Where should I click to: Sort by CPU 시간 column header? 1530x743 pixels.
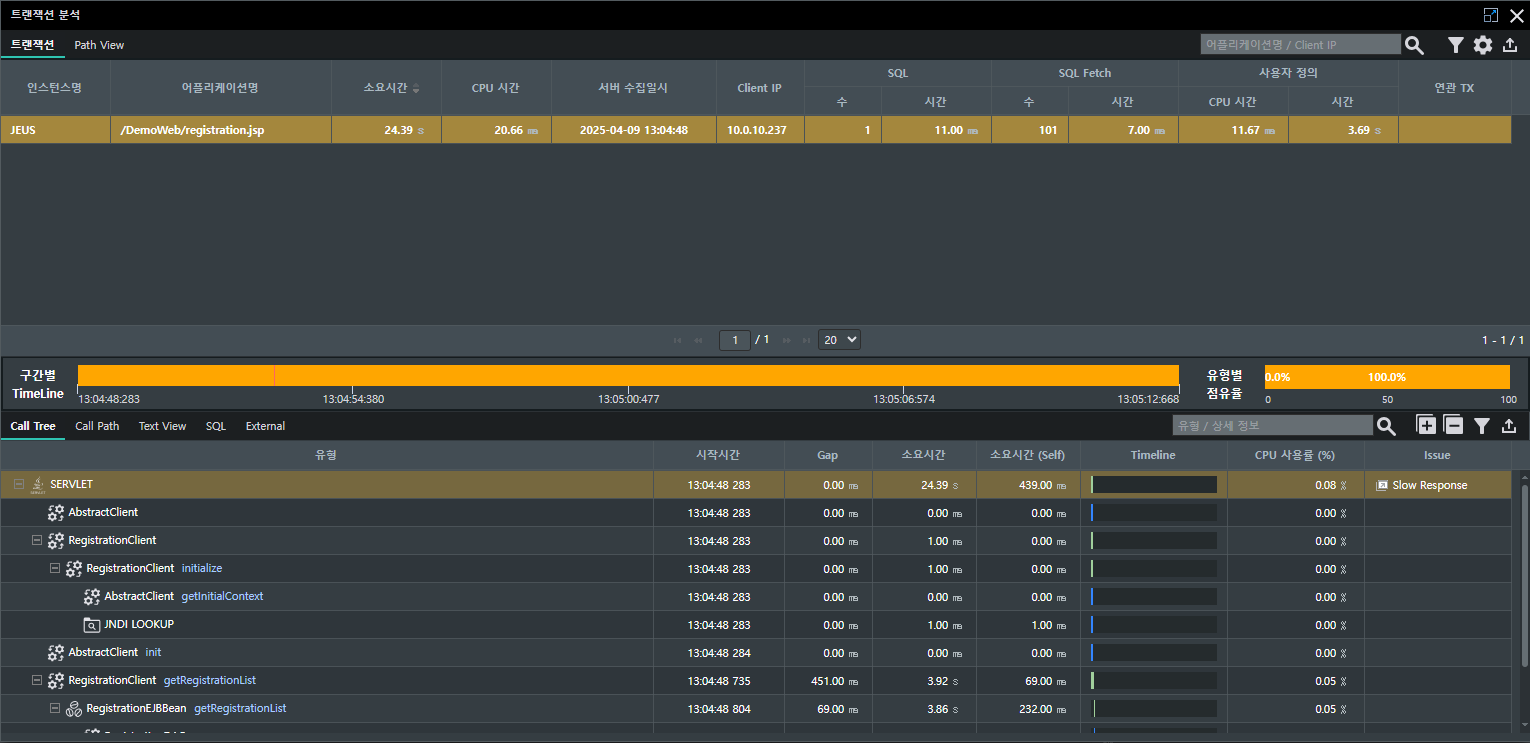click(496, 88)
